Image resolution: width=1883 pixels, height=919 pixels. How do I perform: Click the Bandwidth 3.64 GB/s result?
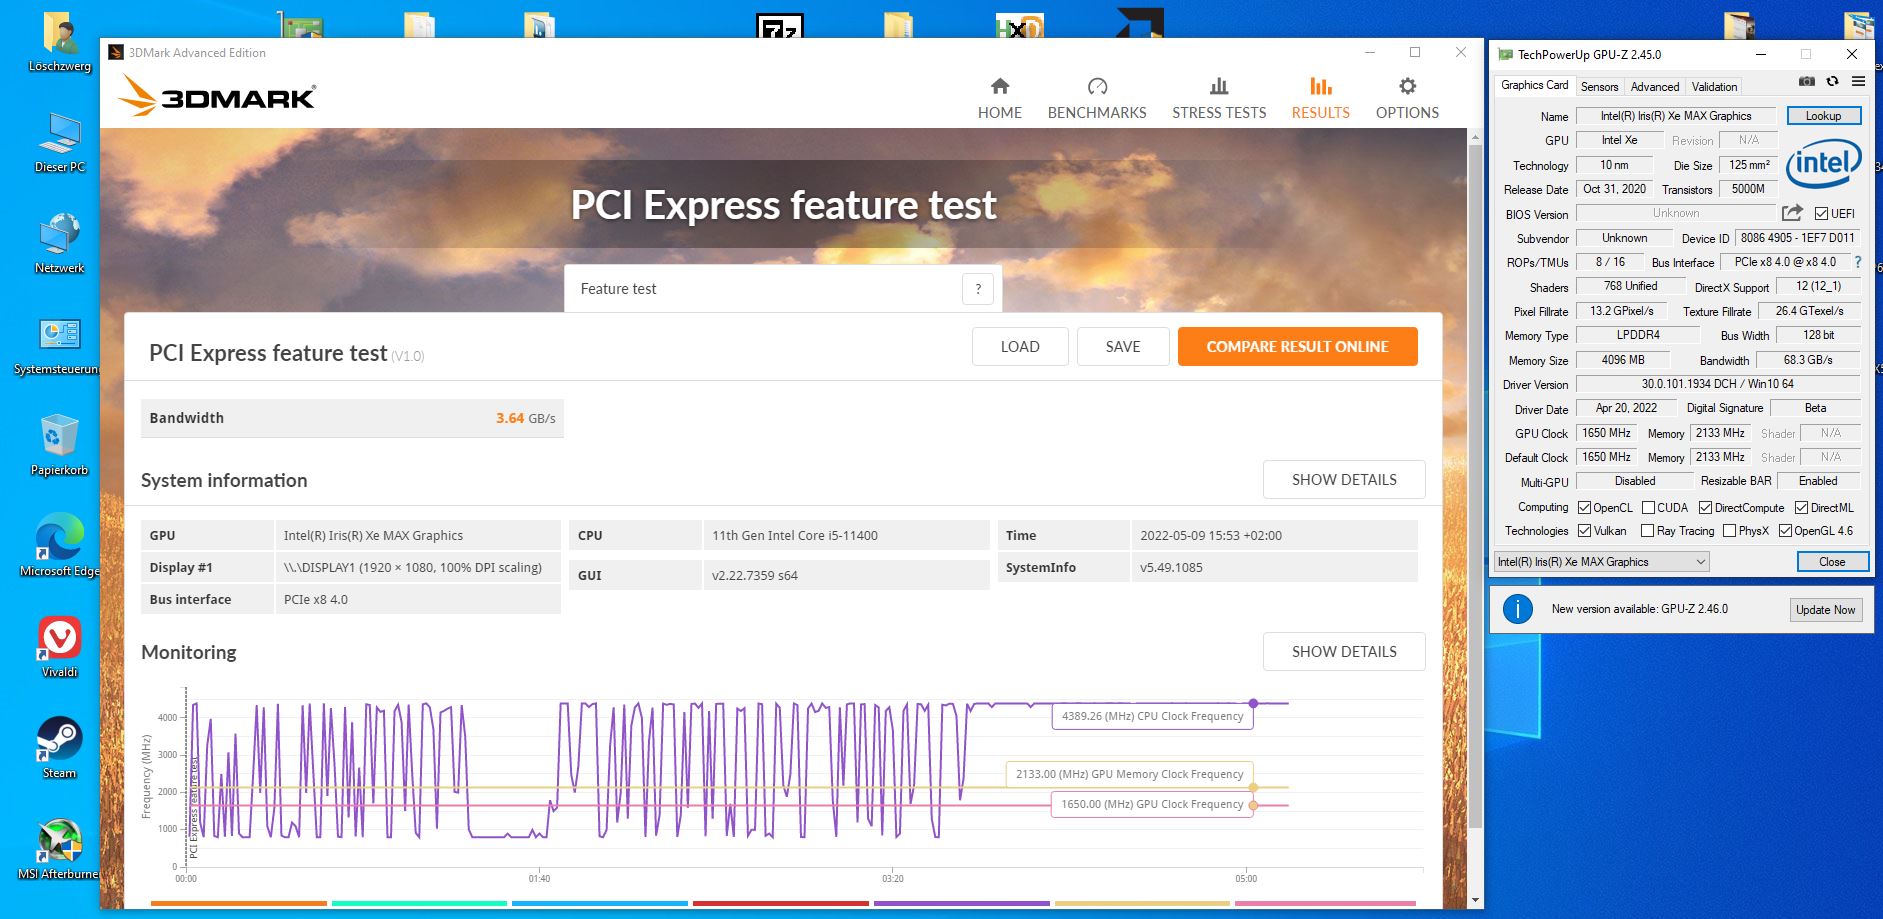352,418
